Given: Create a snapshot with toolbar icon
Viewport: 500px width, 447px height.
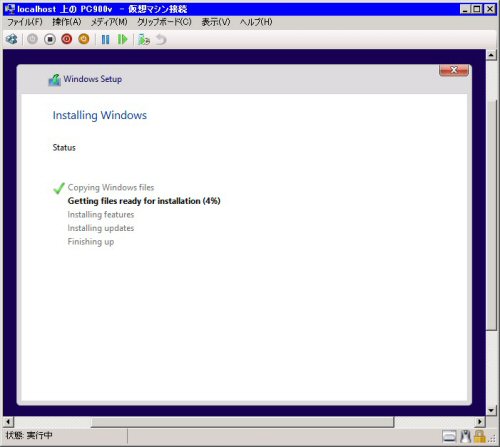Looking at the screenshot, I should click(144, 40).
